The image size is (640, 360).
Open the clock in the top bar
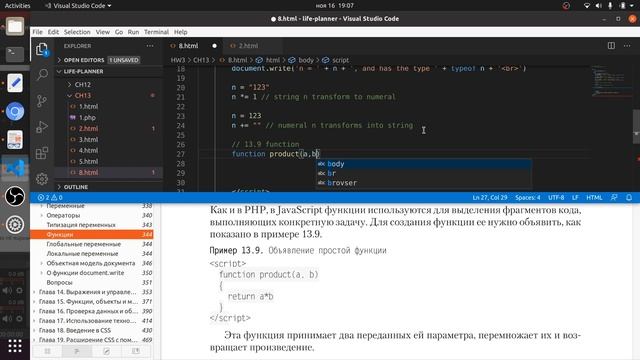coord(335,6)
